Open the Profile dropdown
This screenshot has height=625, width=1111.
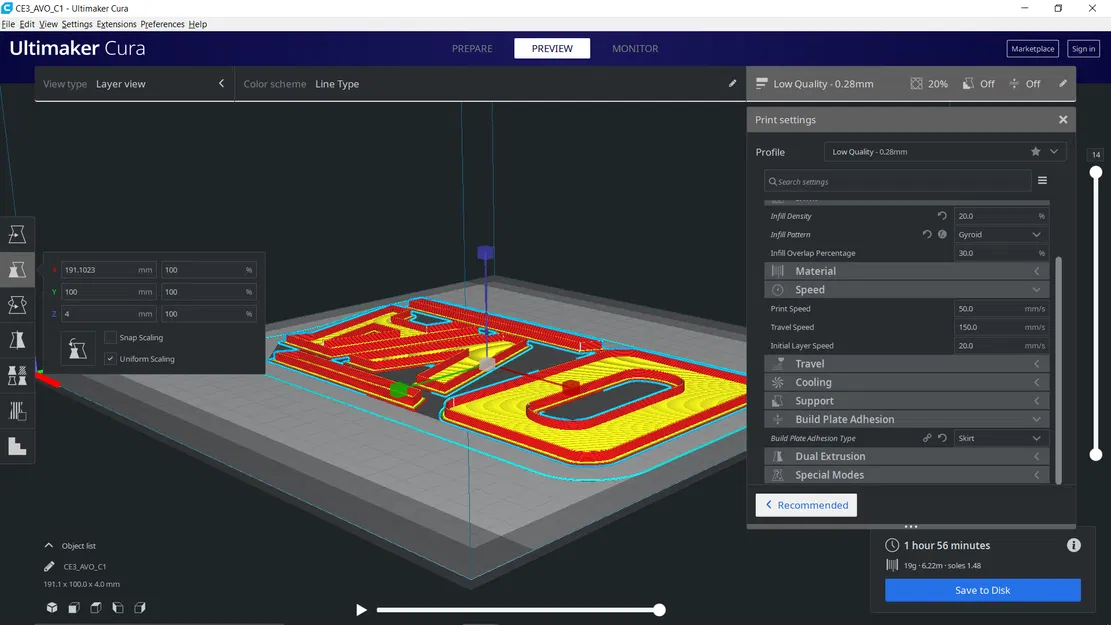[x=944, y=152]
